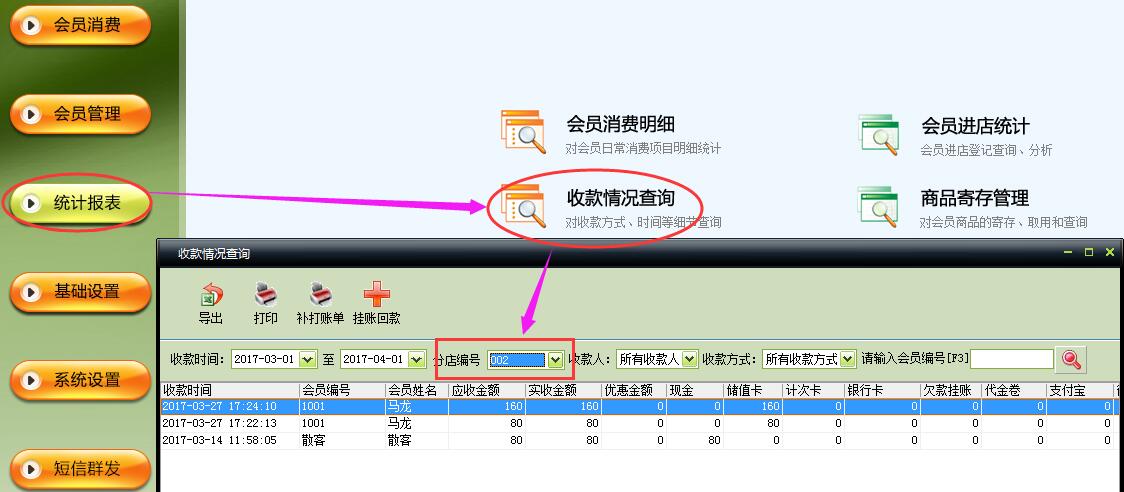Open the 会员进店统计 title link
This screenshot has width=1124, height=492.
[x=976, y=126]
